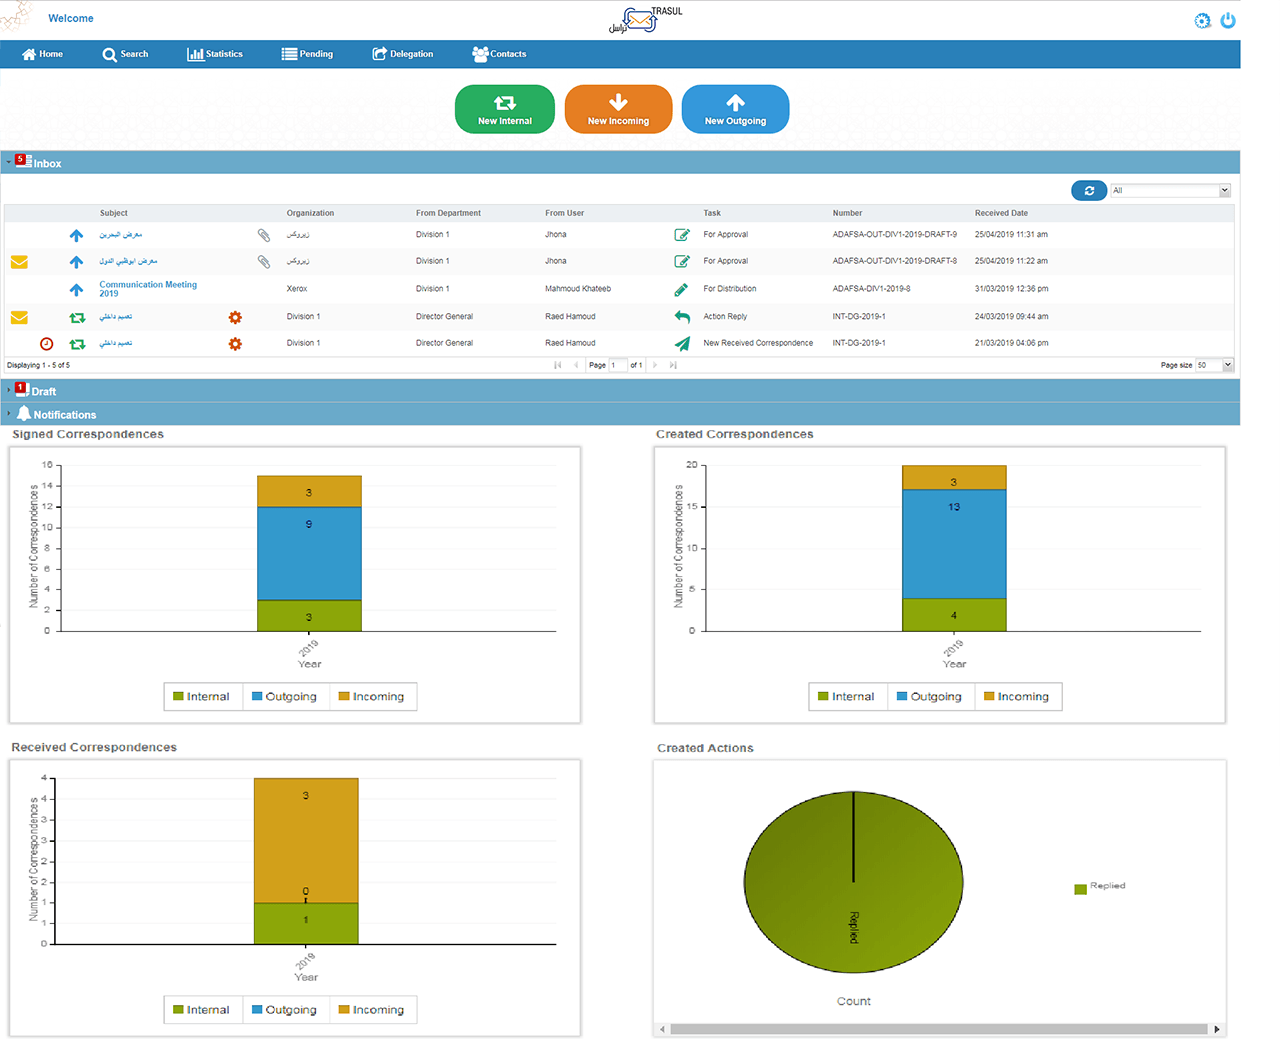Open Communication Meeting 2019 subject link
This screenshot has height=1064, width=1280.
pyautogui.click(x=148, y=289)
